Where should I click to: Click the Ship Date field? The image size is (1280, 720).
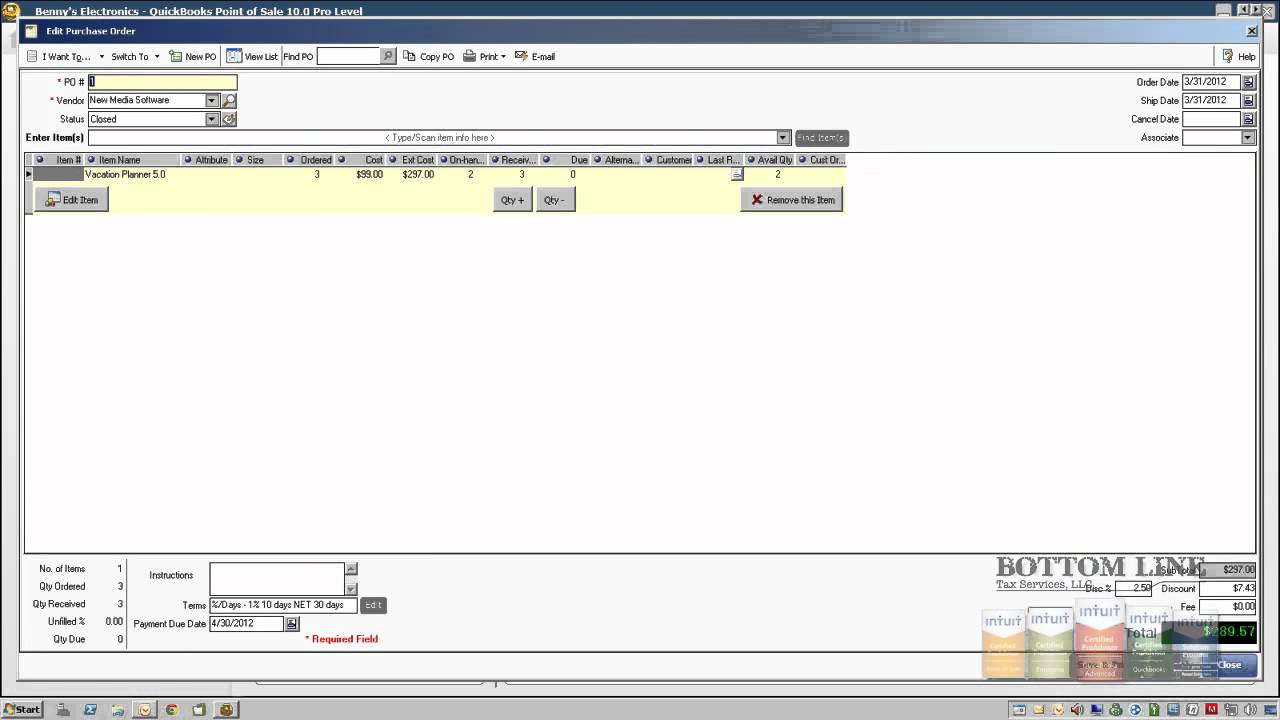point(1211,100)
